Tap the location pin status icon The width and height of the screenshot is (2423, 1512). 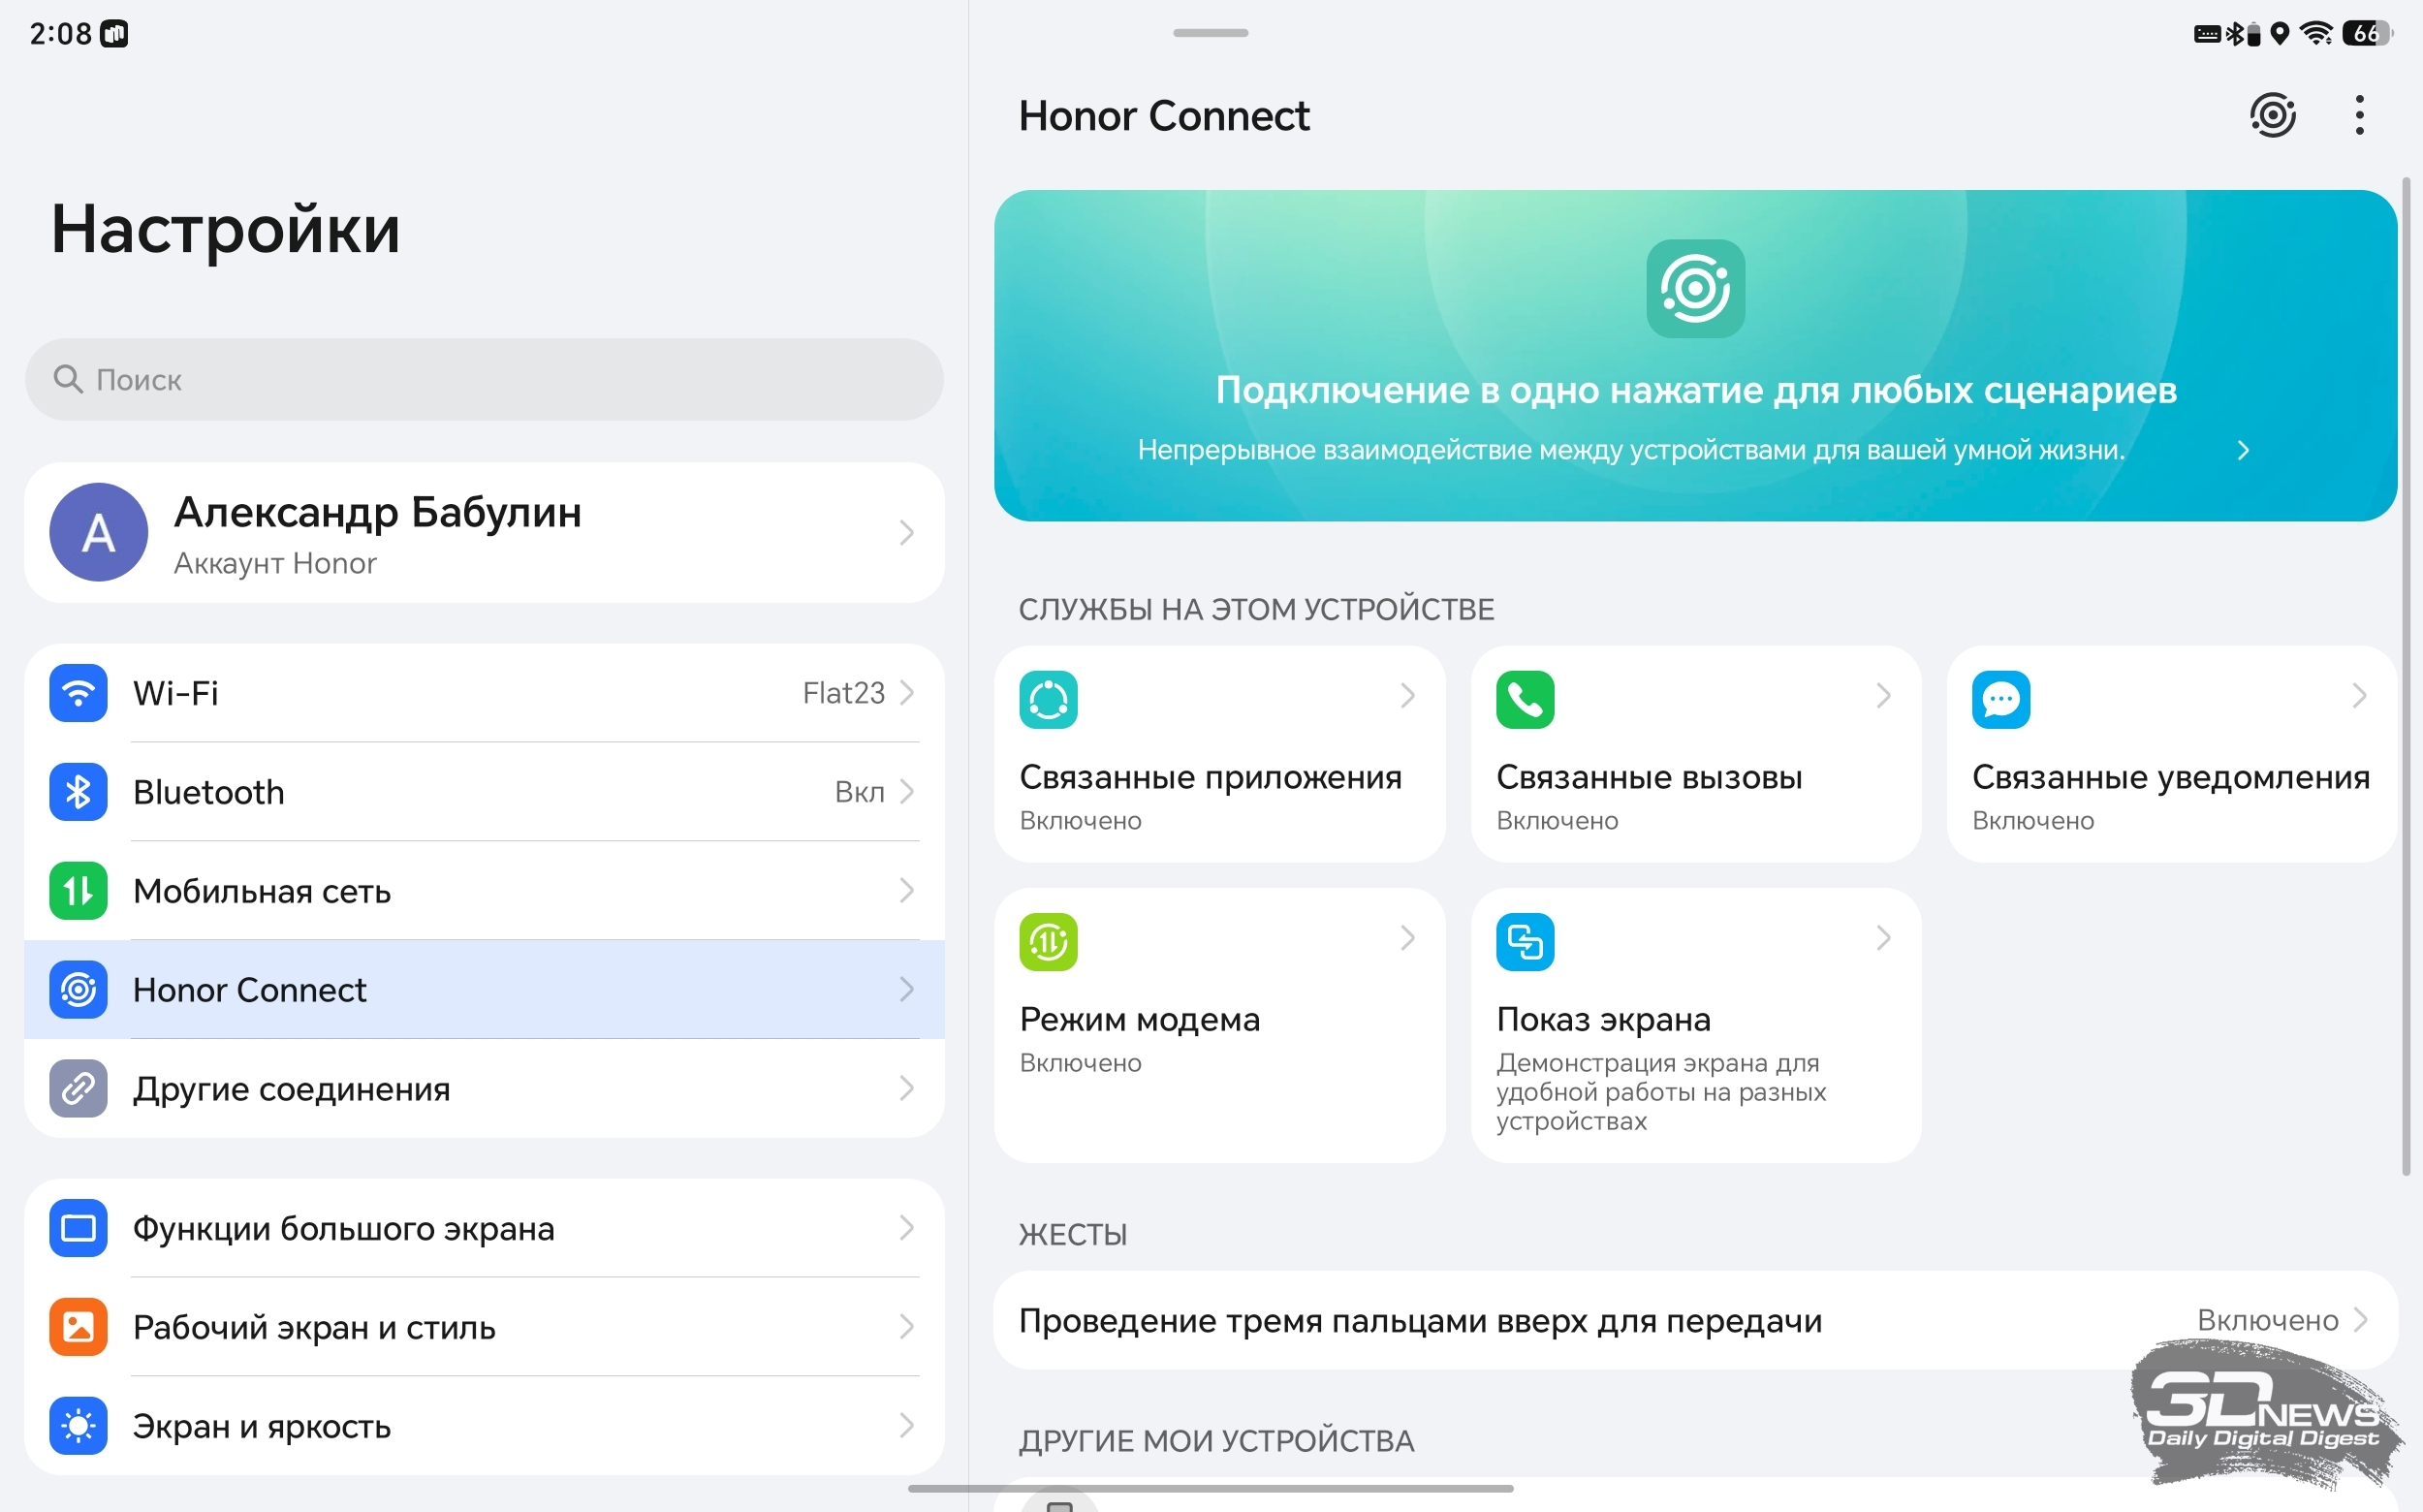point(2279,33)
